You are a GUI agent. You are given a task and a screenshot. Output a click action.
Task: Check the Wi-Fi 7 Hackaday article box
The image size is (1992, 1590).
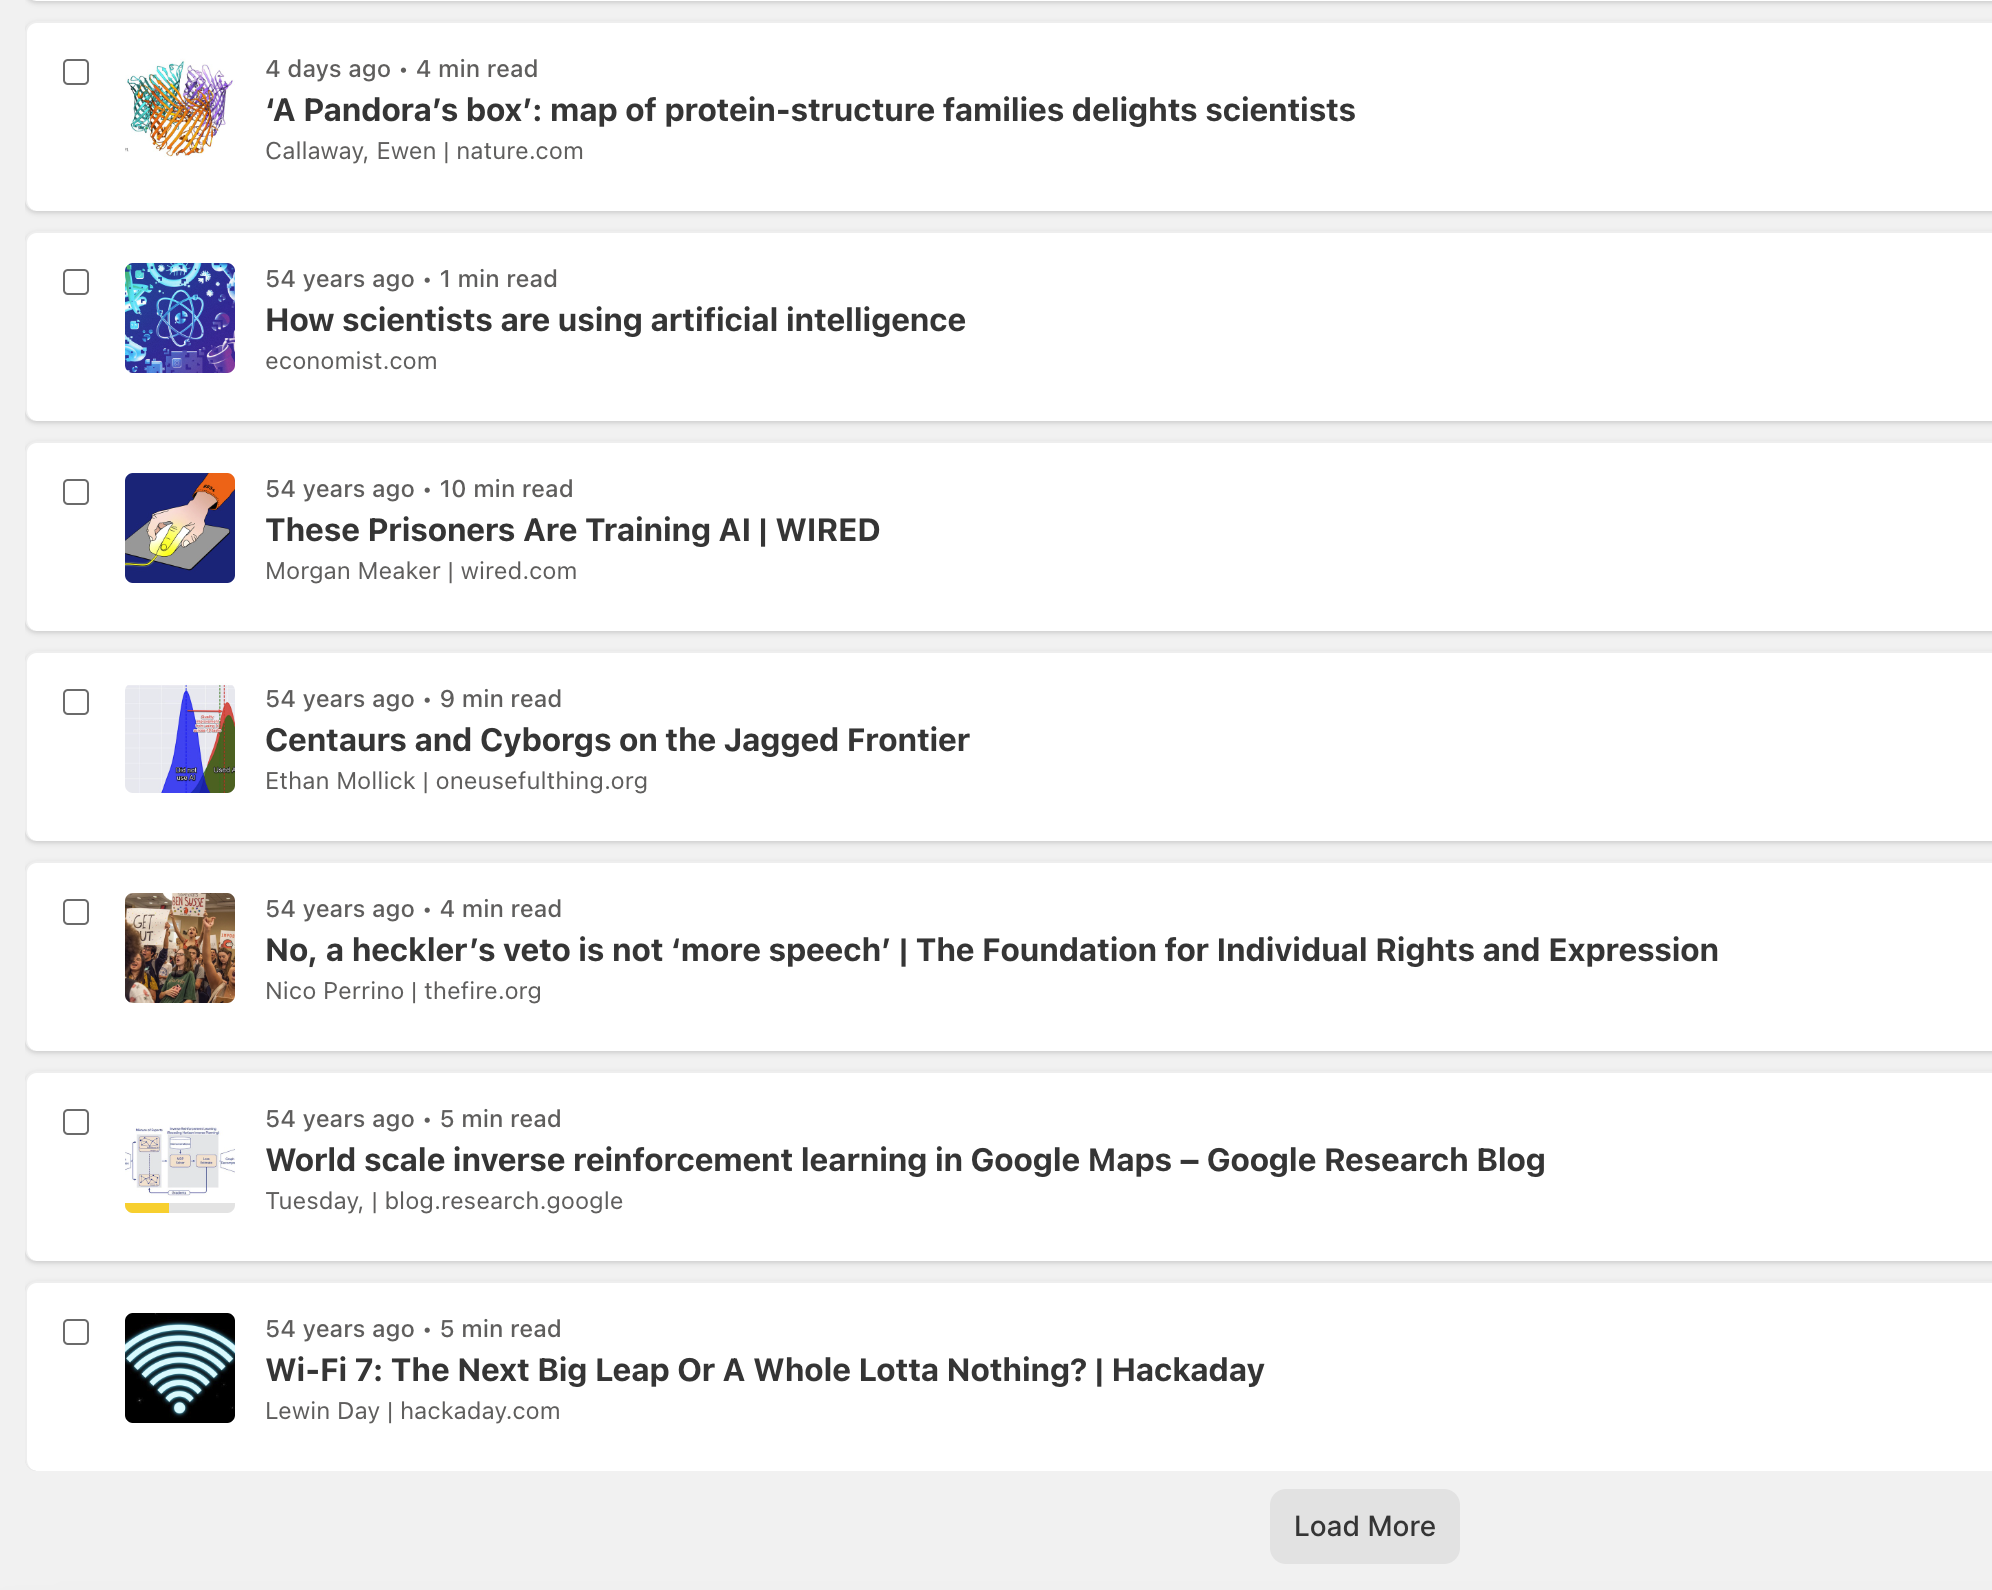pyautogui.click(x=76, y=1332)
